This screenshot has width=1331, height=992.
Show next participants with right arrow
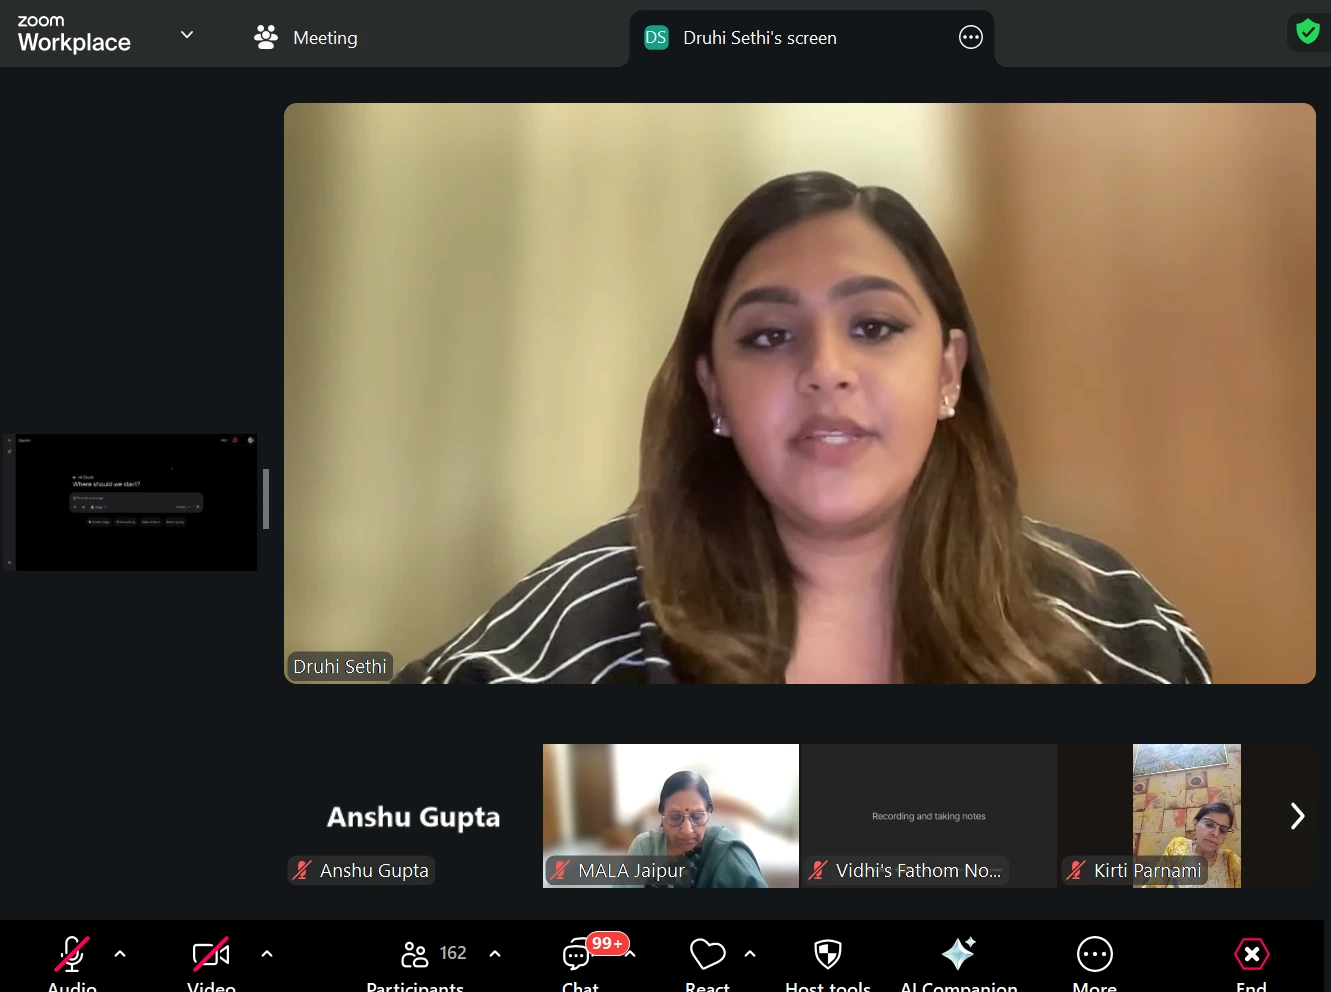[1297, 816]
